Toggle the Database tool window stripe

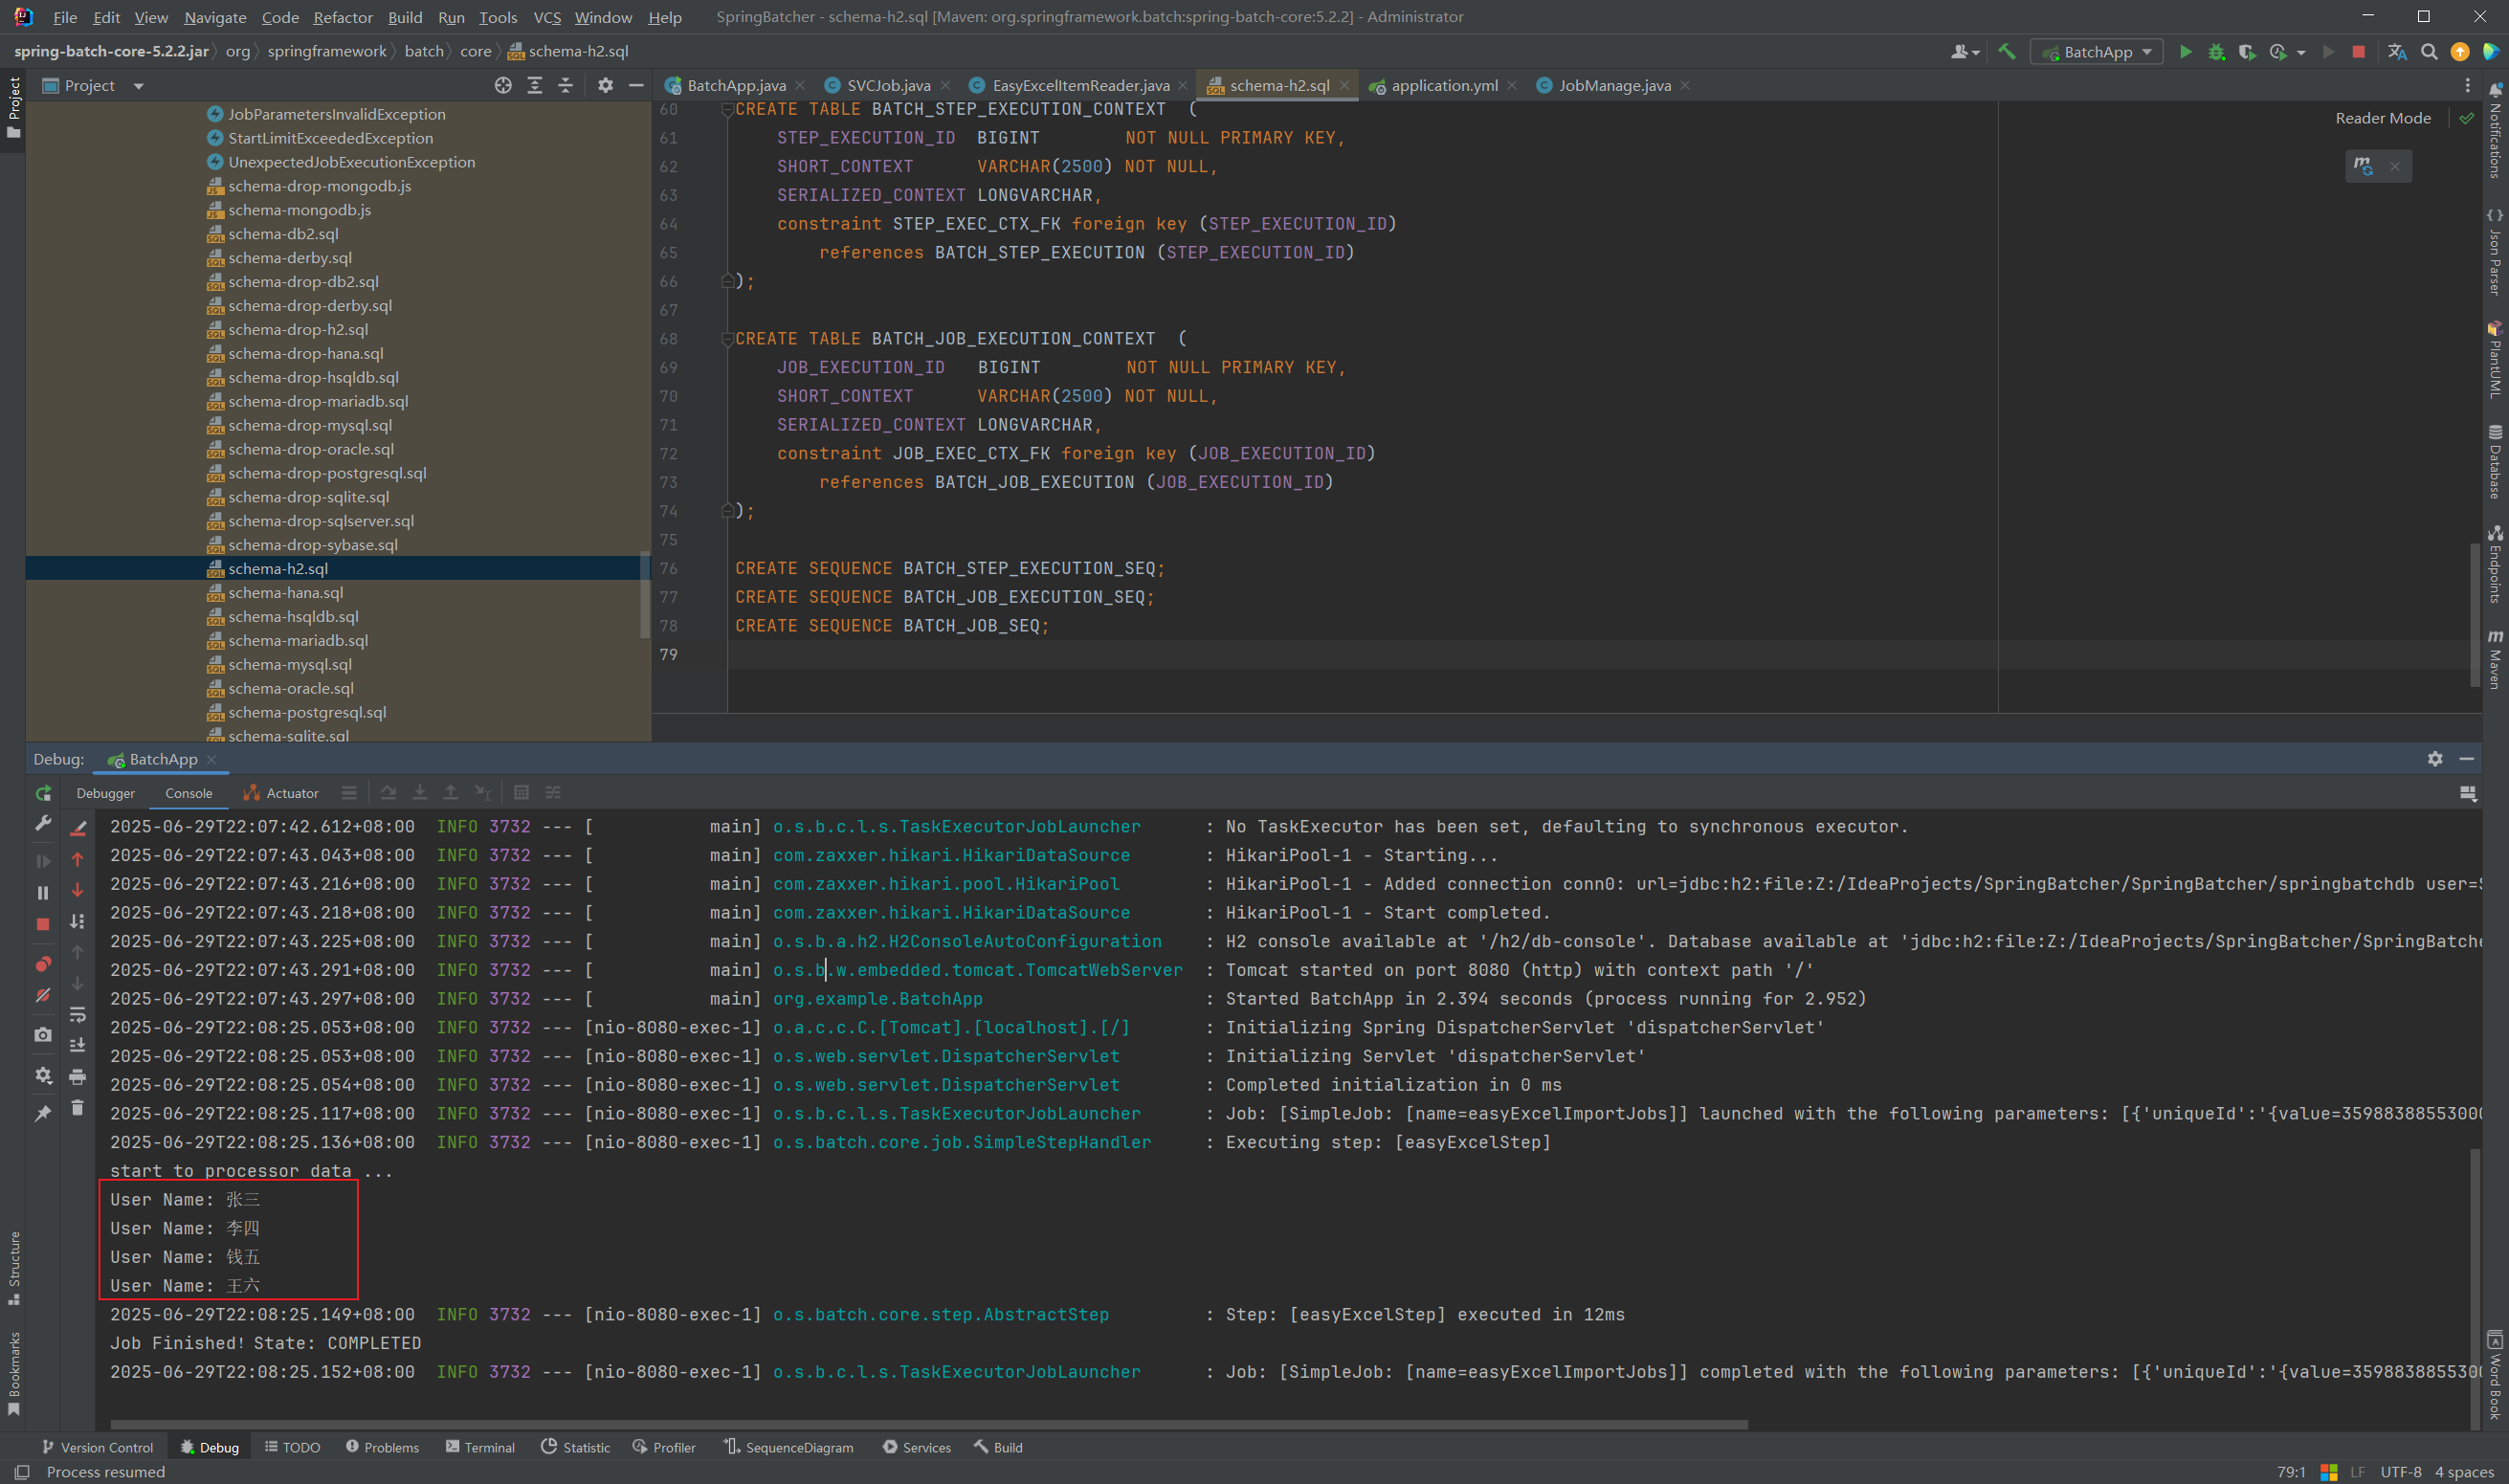(x=2495, y=461)
